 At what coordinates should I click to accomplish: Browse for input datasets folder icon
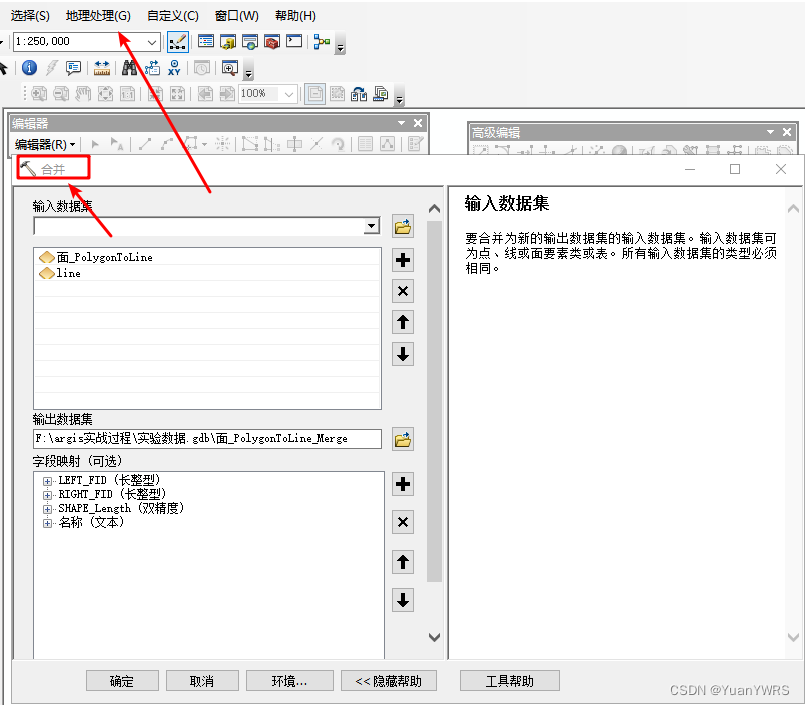[x=403, y=226]
